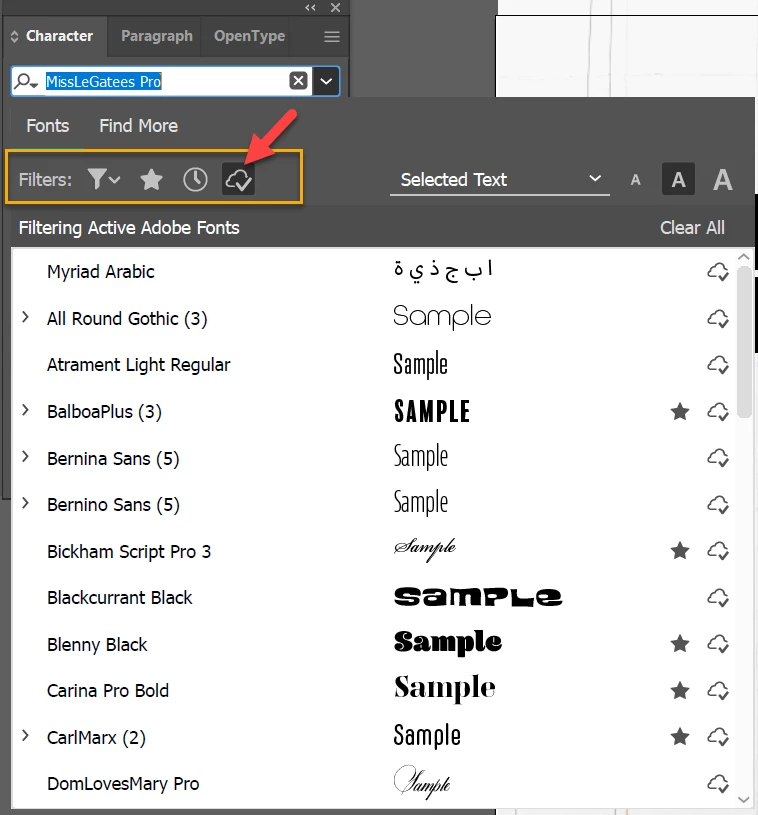Screen dimensions: 758x815
Task: Click the font list scroll up arrow
Action: (744, 257)
